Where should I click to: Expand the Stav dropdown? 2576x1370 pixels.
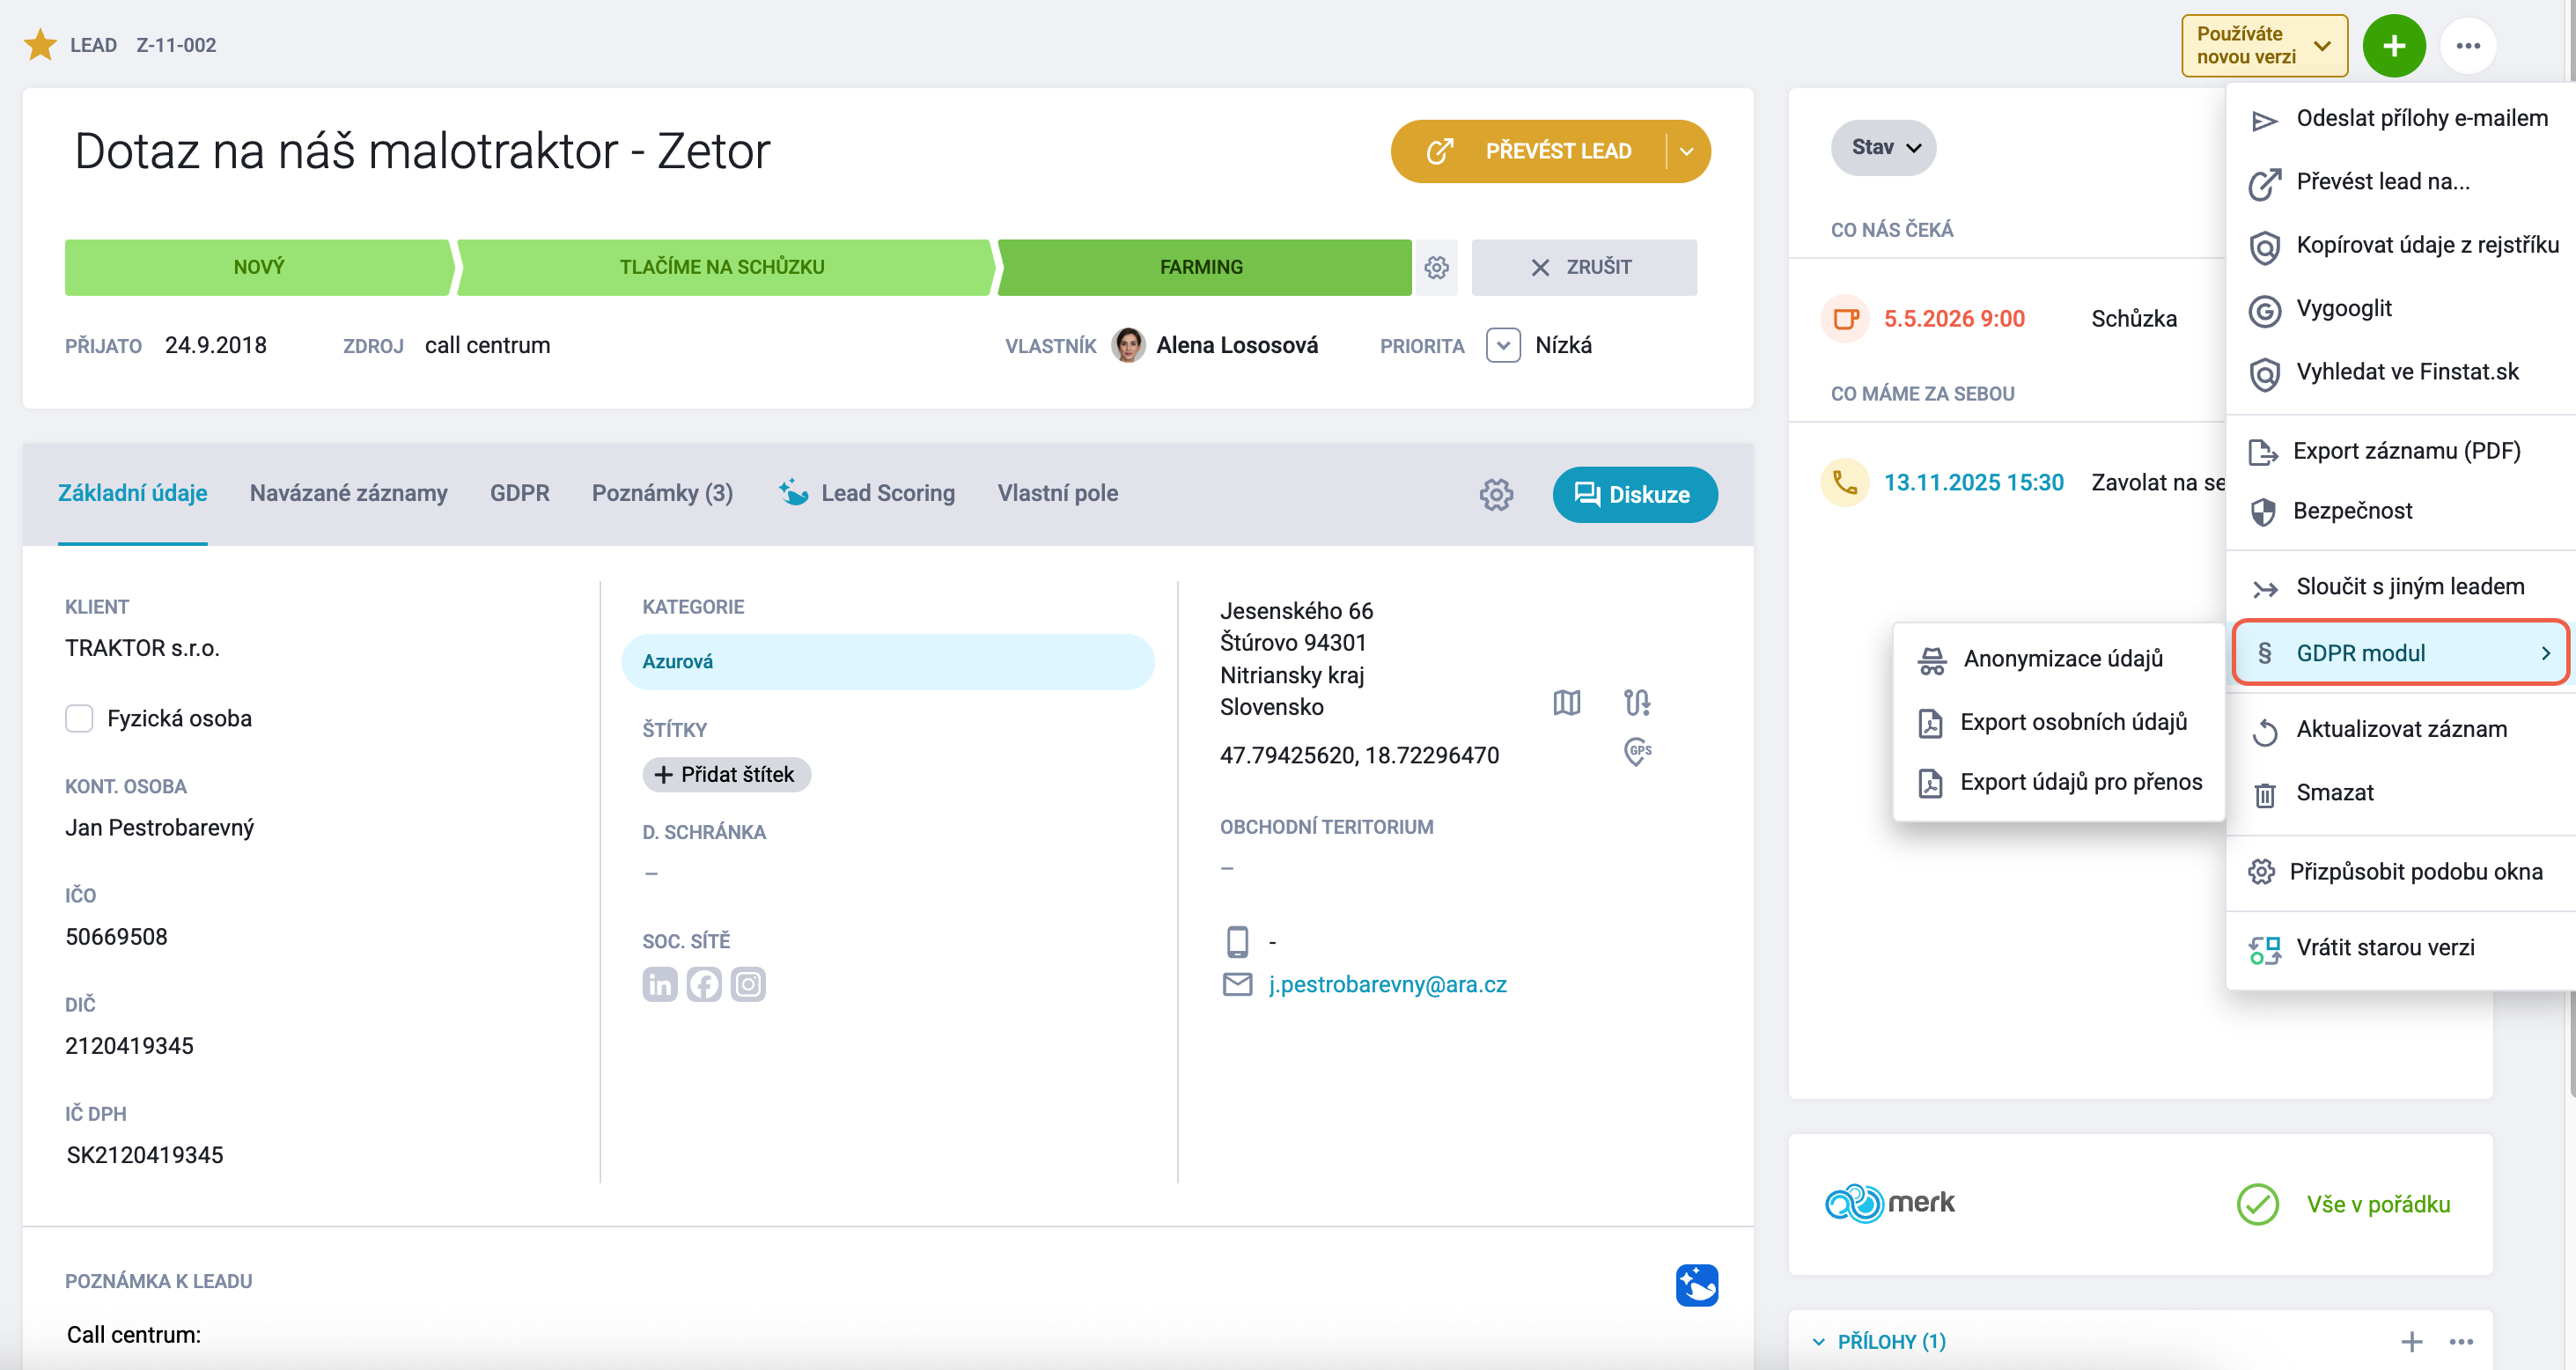[x=1884, y=148]
